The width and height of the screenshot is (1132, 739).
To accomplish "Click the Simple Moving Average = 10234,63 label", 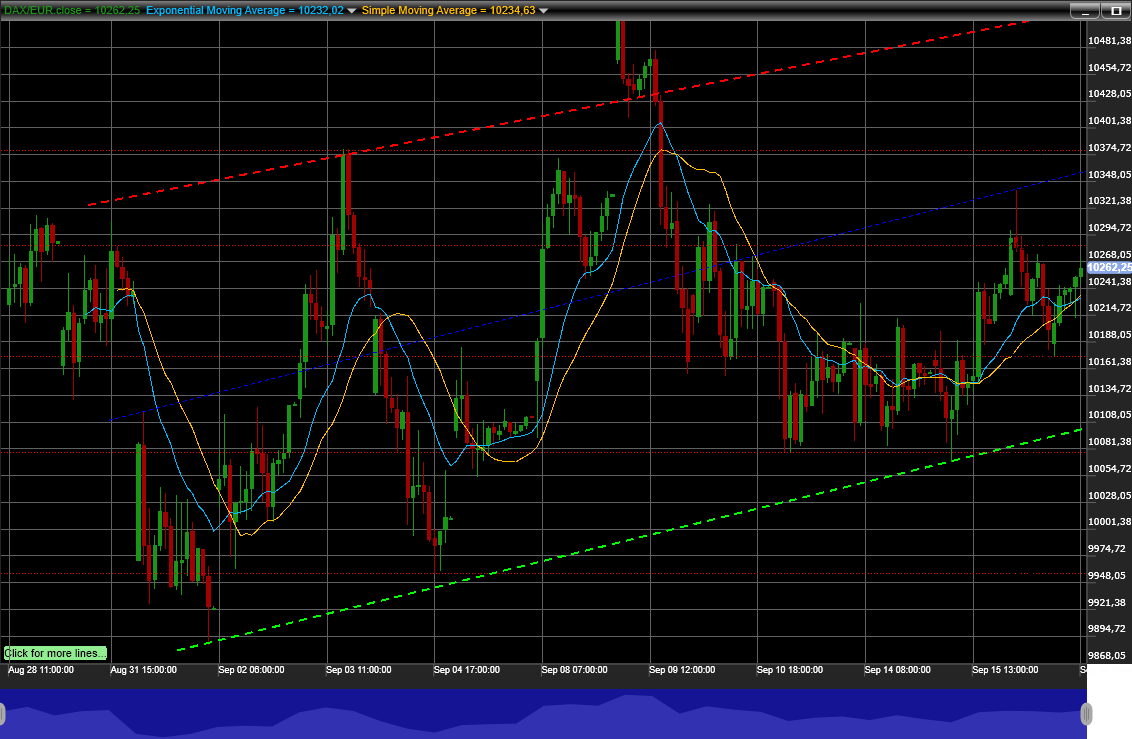I will [x=448, y=10].
